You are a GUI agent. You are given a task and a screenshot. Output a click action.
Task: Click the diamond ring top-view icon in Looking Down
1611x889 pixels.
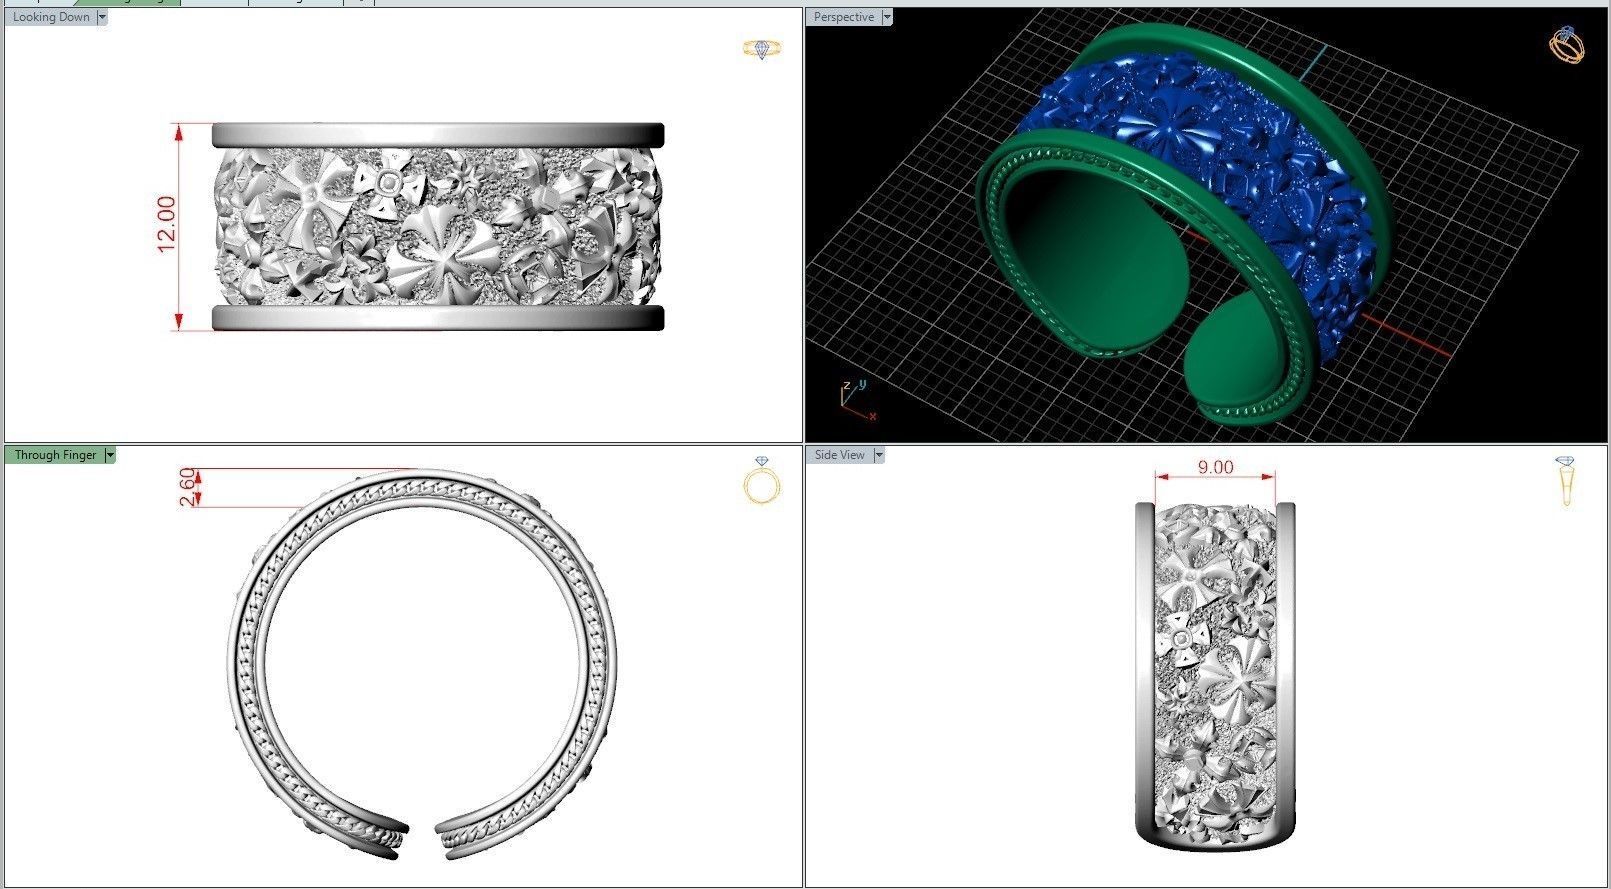[x=763, y=49]
